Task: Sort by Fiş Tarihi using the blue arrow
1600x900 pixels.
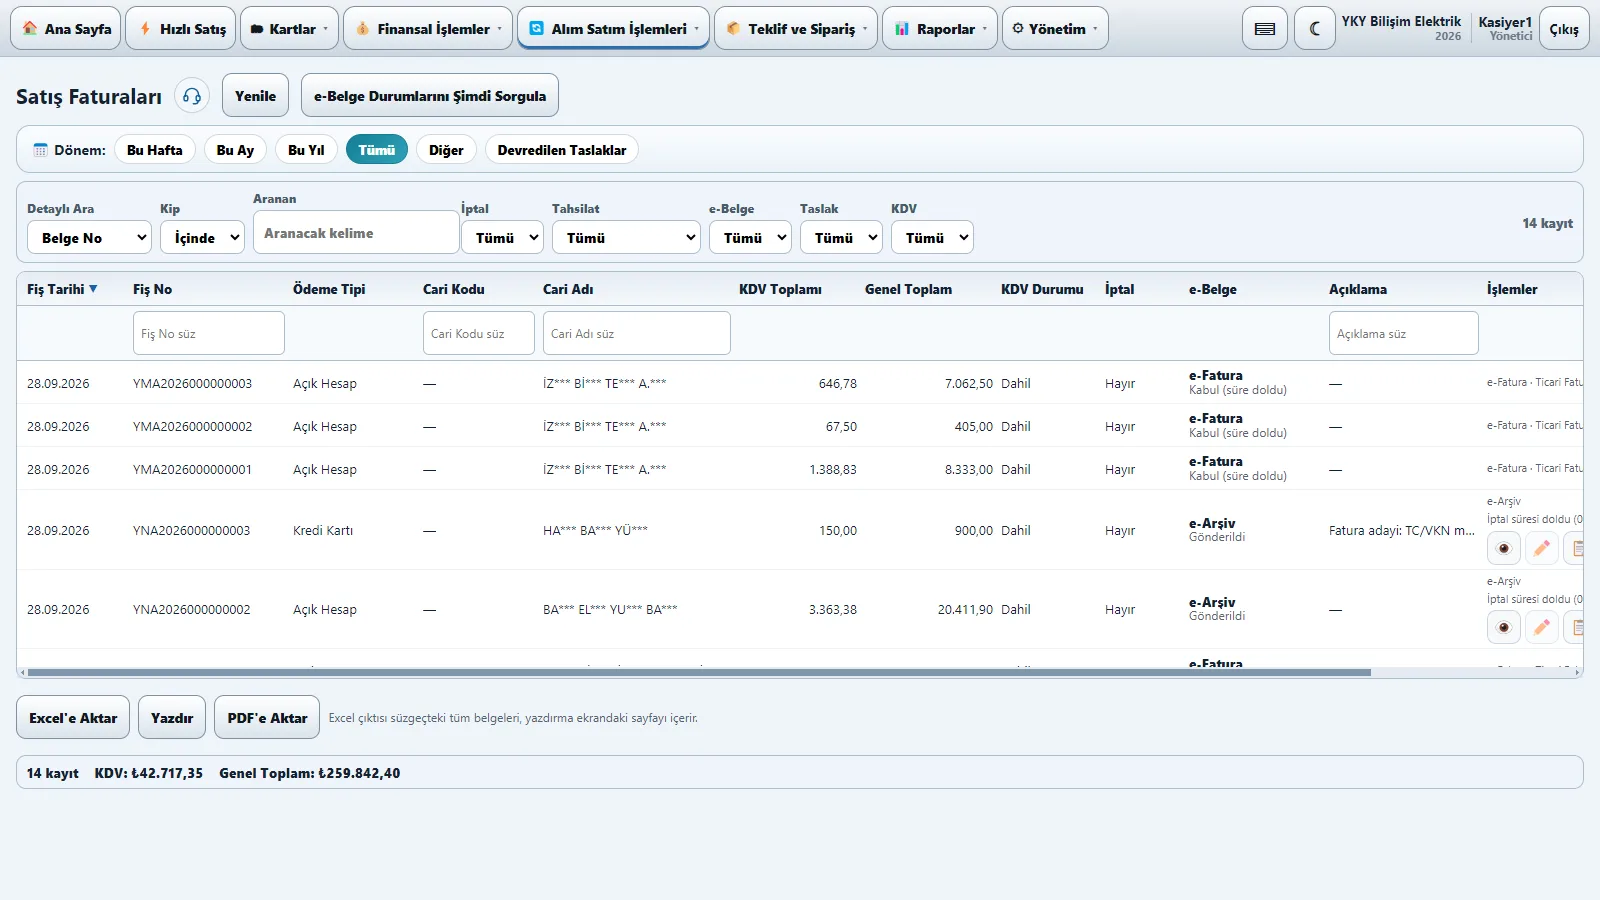Action: point(93,289)
